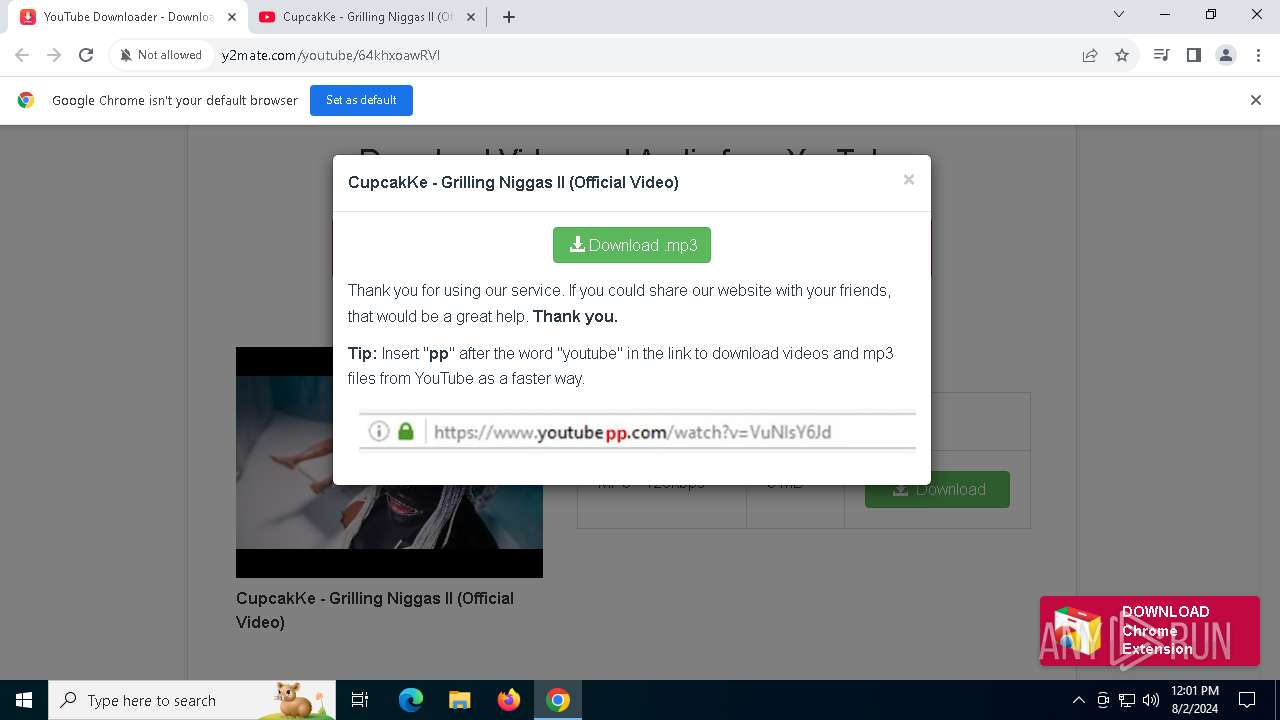Screen dimensions: 1280x720
Task: Reload the current page
Action: [x=86, y=55]
